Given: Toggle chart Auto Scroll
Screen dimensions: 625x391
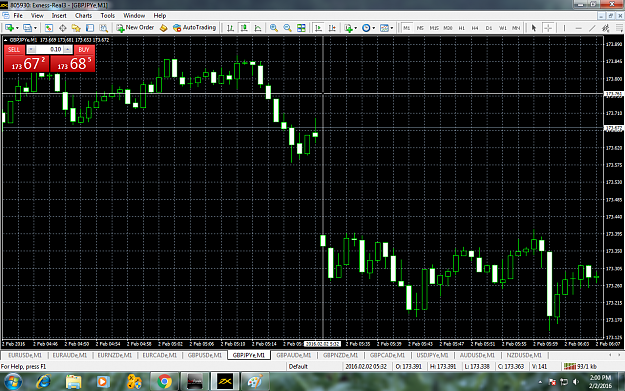Looking at the screenshot, I should pos(318,28).
